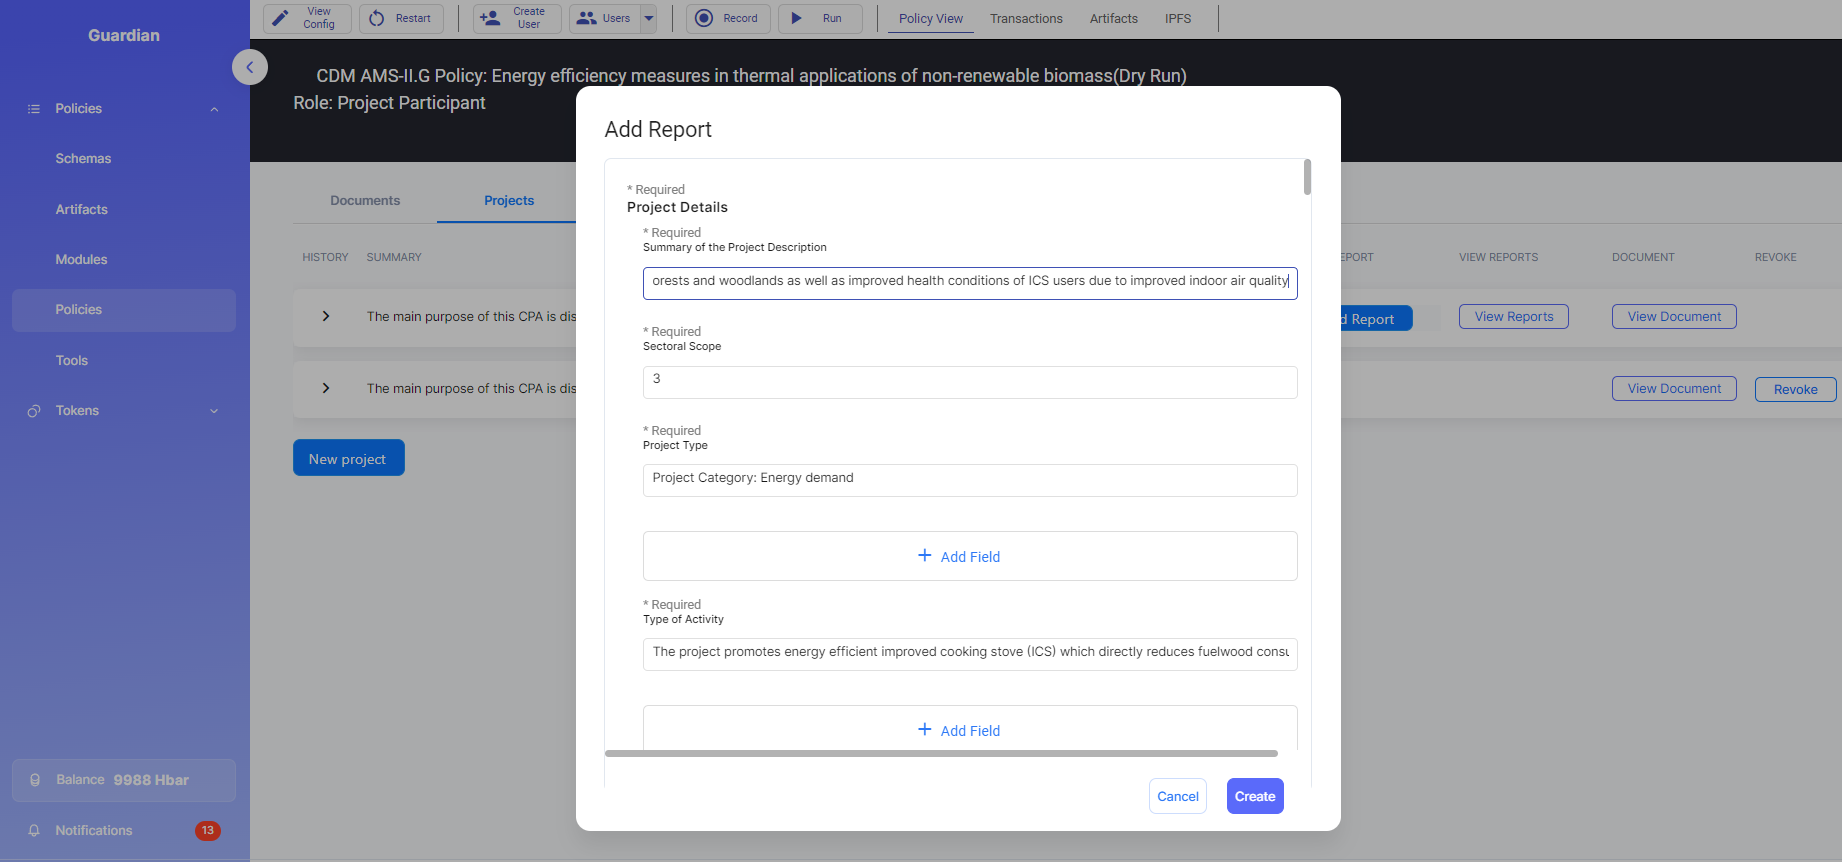The height and width of the screenshot is (862, 1842).
Task: Expand the Tokens sidebar section
Action: [x=214, y=411]
